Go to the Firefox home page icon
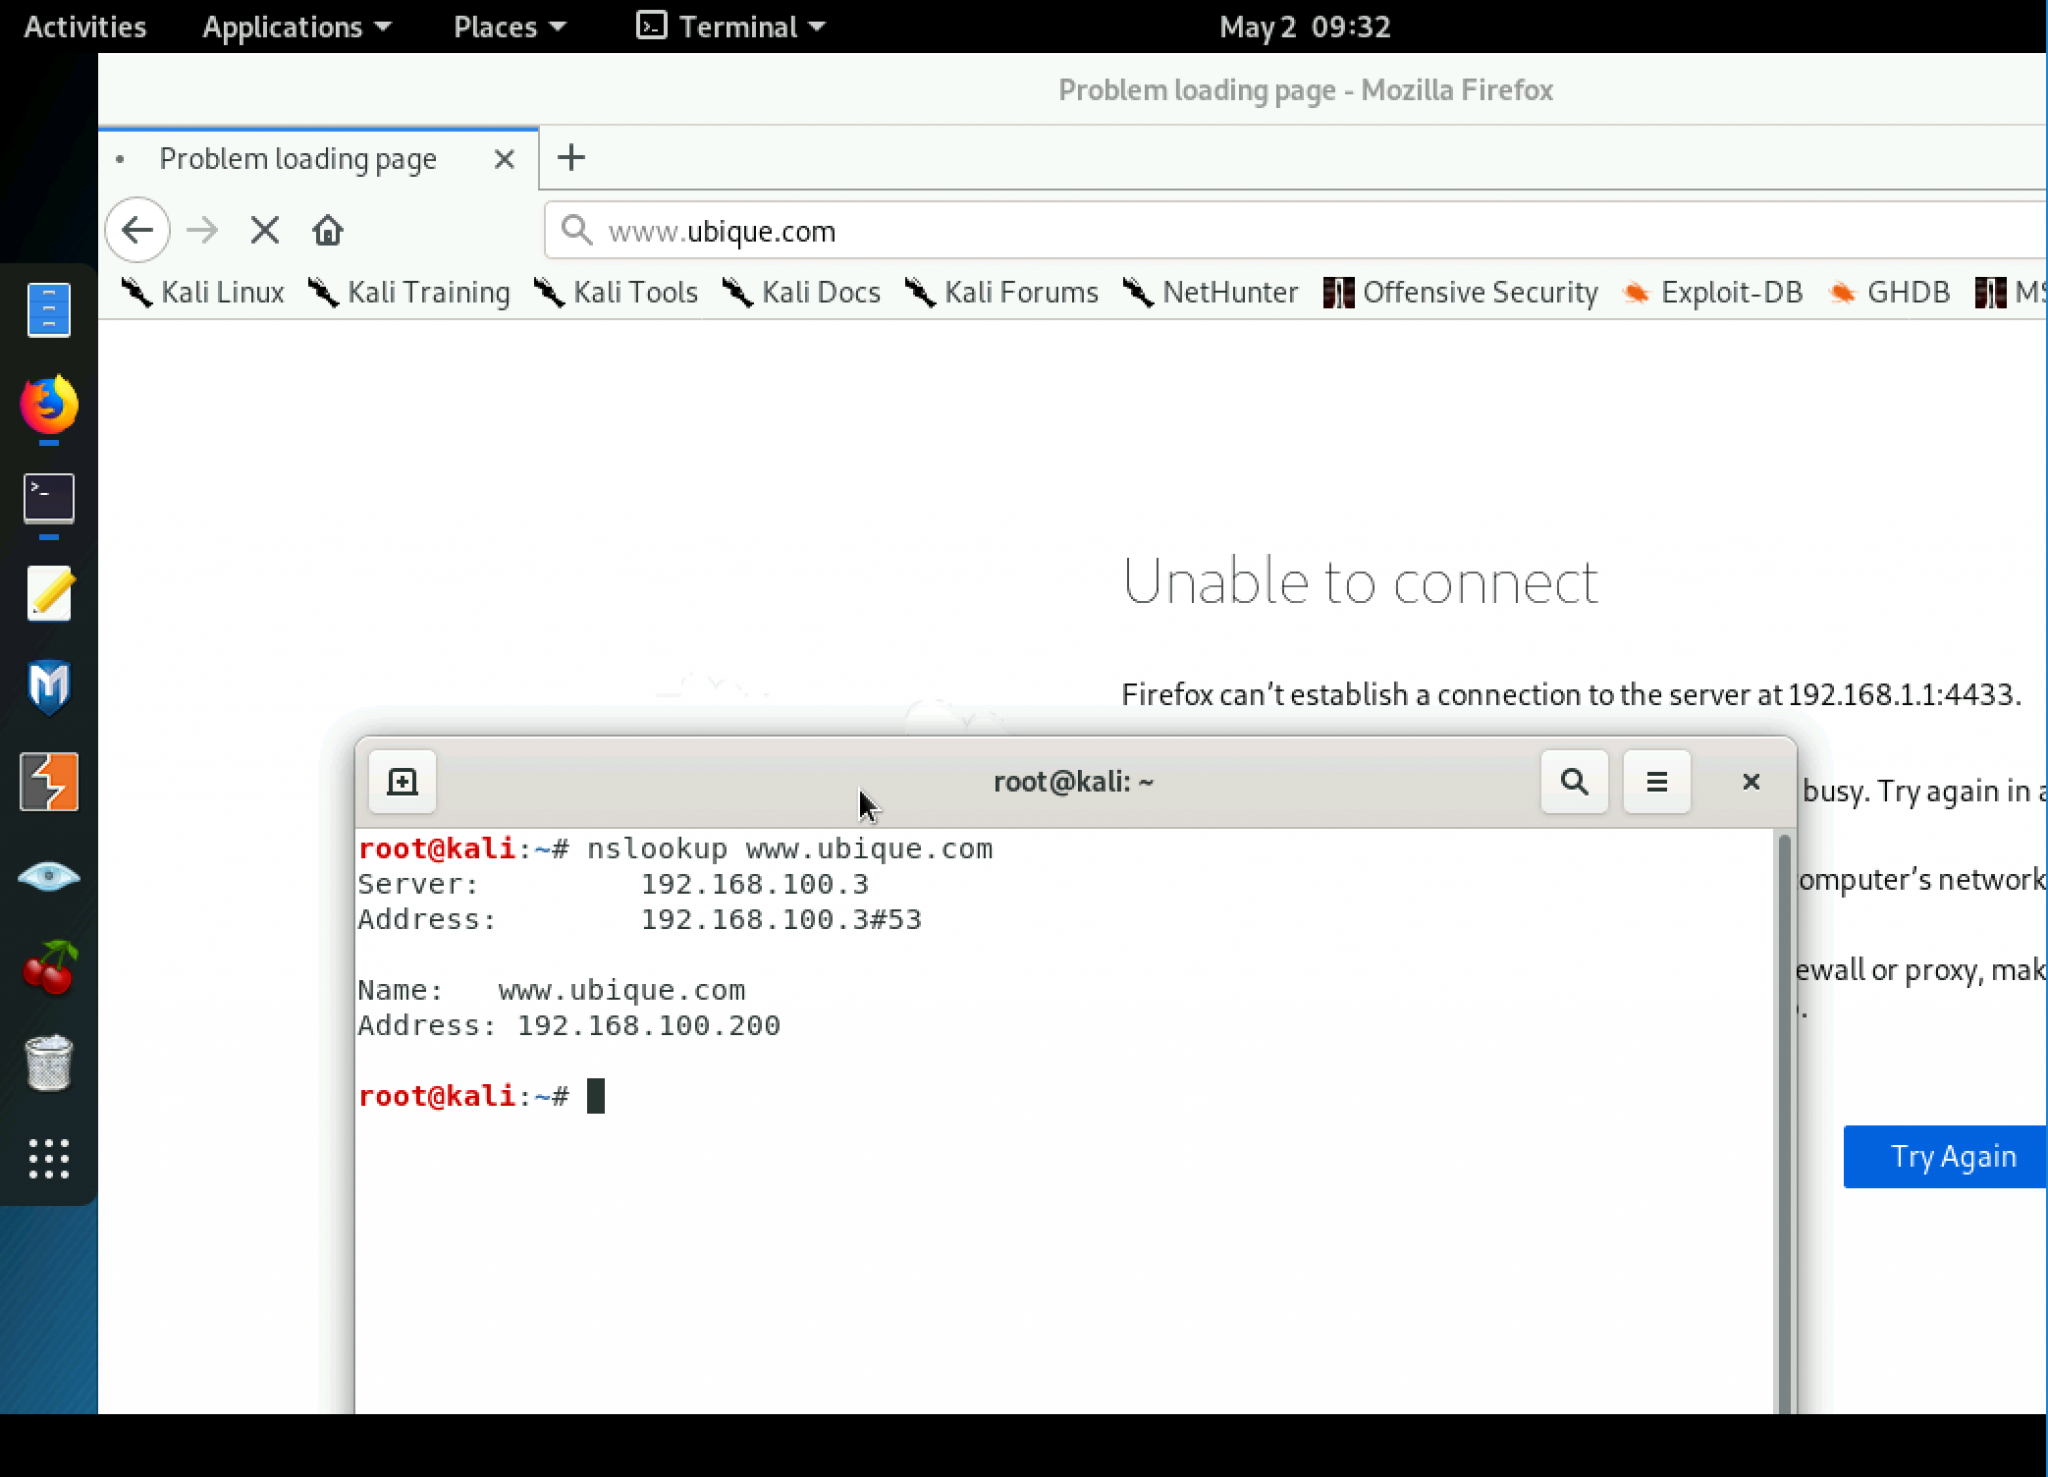The height and width of the screenshot is (1477, 2048). [x=327, y=230]
